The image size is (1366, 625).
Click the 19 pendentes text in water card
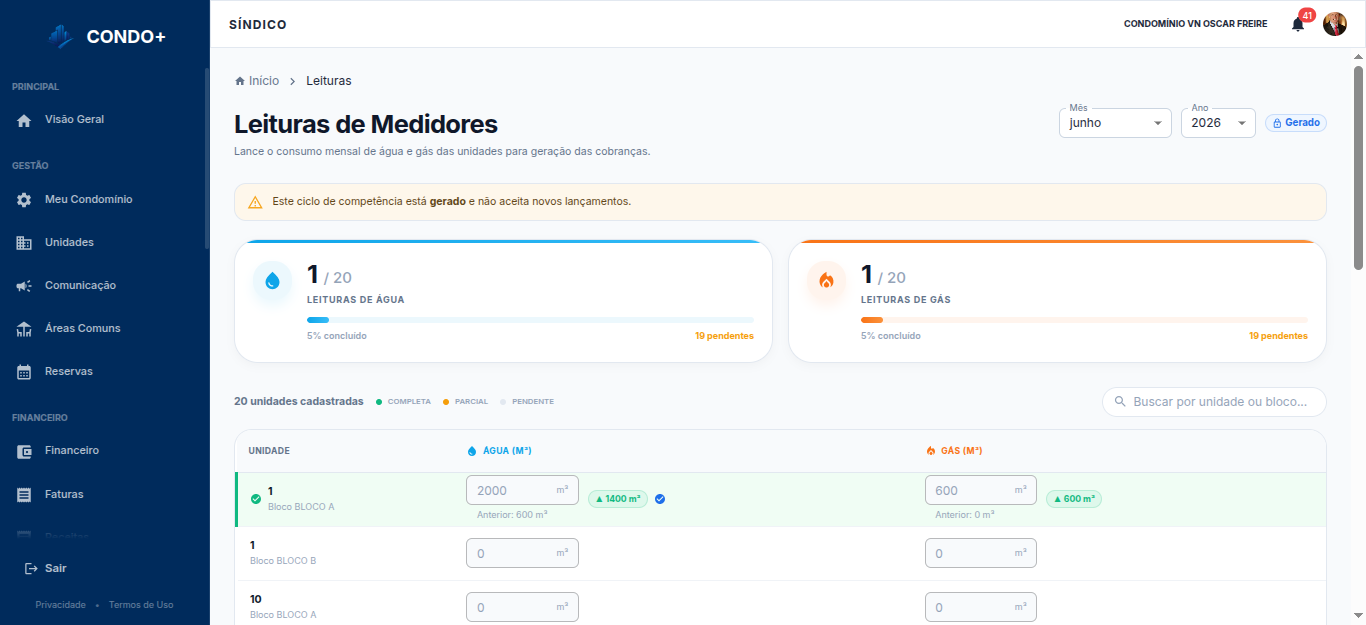pyautogui.click(x=724, y=336)
